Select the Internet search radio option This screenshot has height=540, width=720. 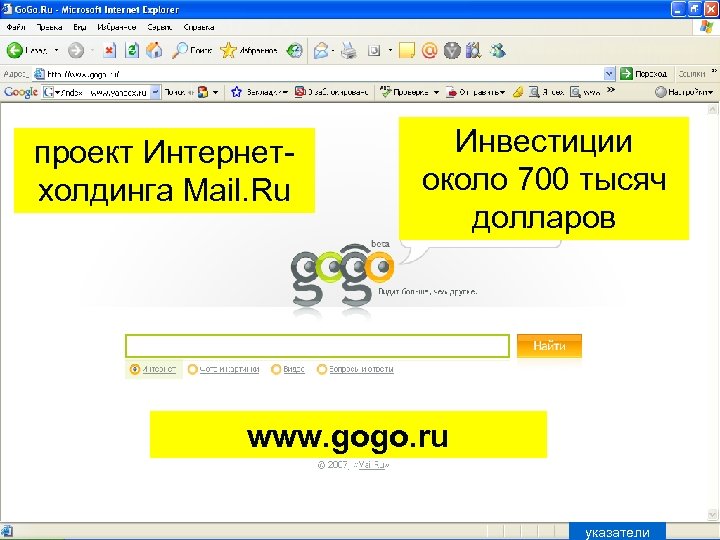[x=135, y=369]
